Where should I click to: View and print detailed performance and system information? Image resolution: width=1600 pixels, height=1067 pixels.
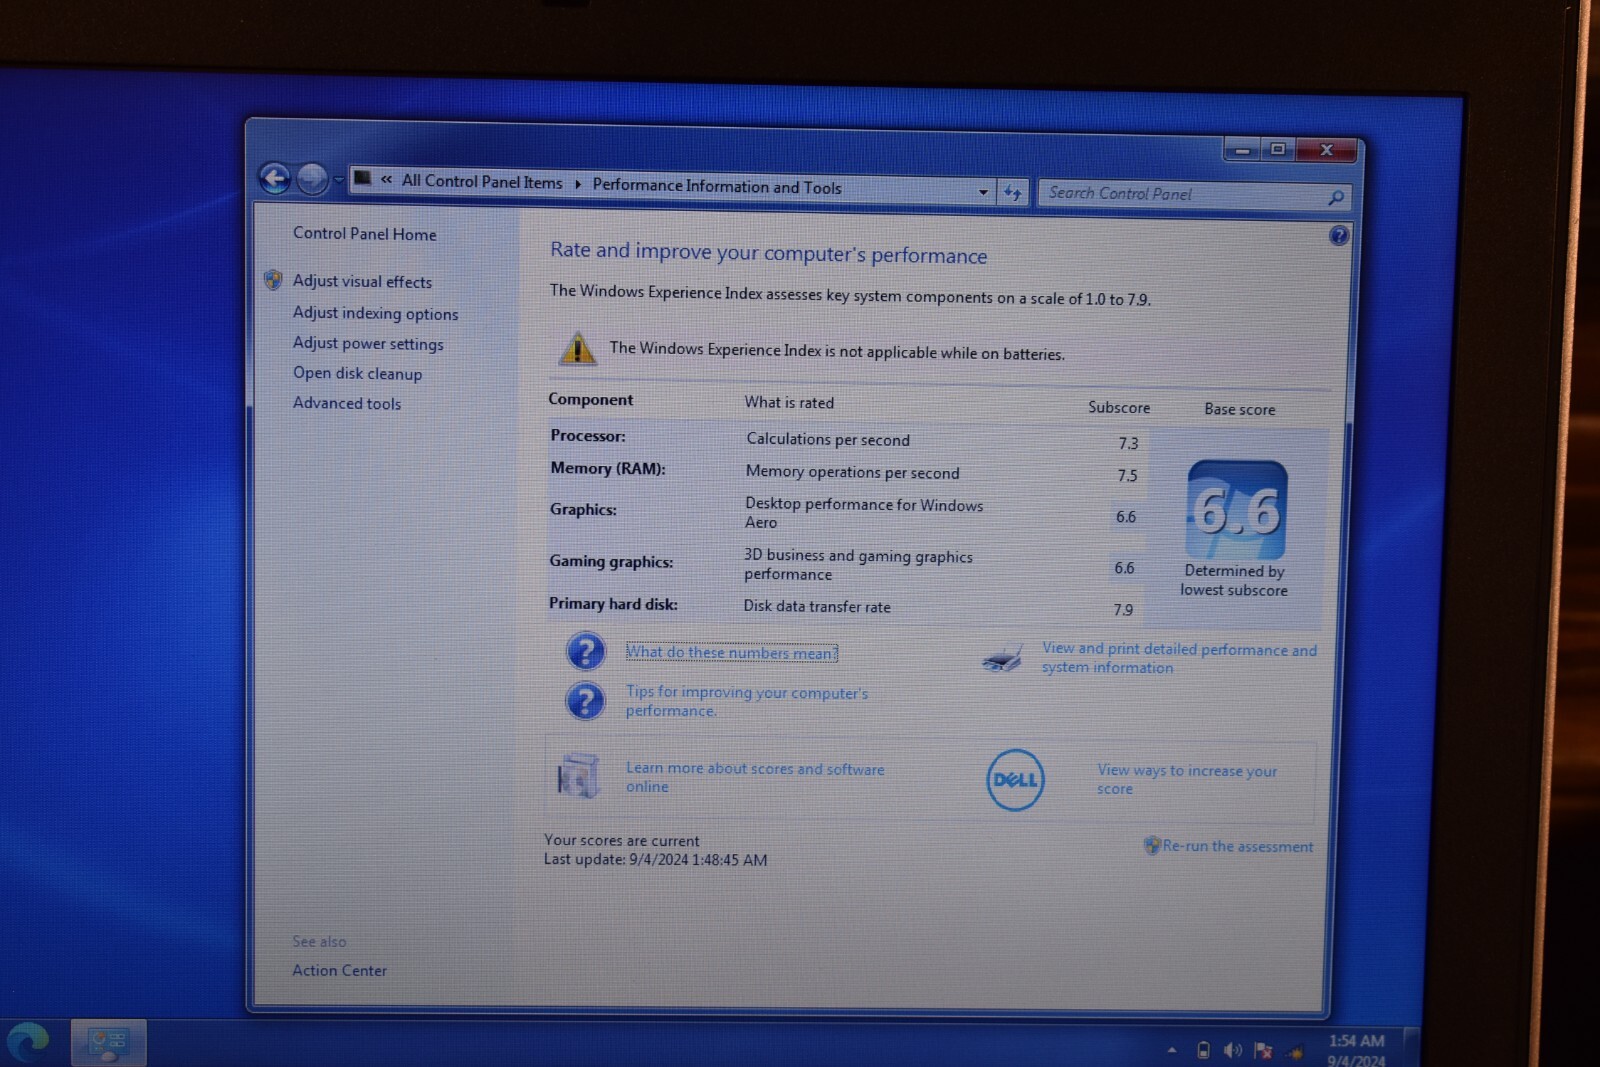click(1179, 658)
